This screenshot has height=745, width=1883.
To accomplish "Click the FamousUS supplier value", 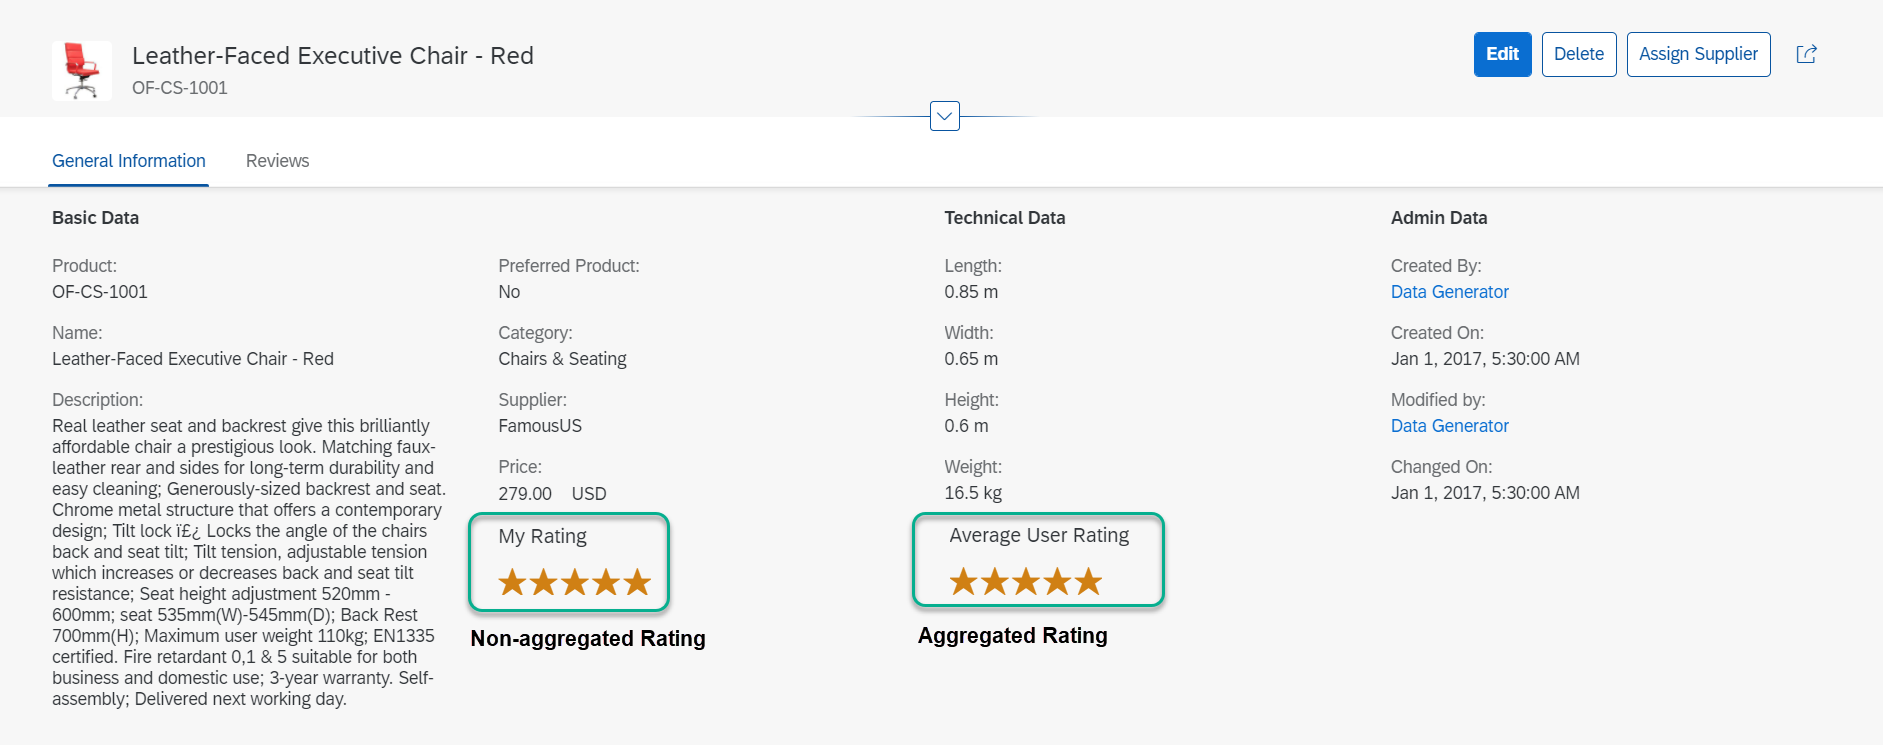I will pos(540,426).
